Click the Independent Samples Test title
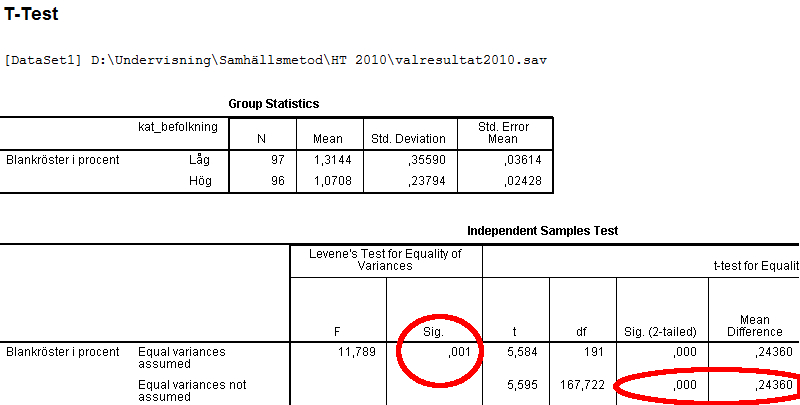800x405 pixels. click(x=542, y=230)
